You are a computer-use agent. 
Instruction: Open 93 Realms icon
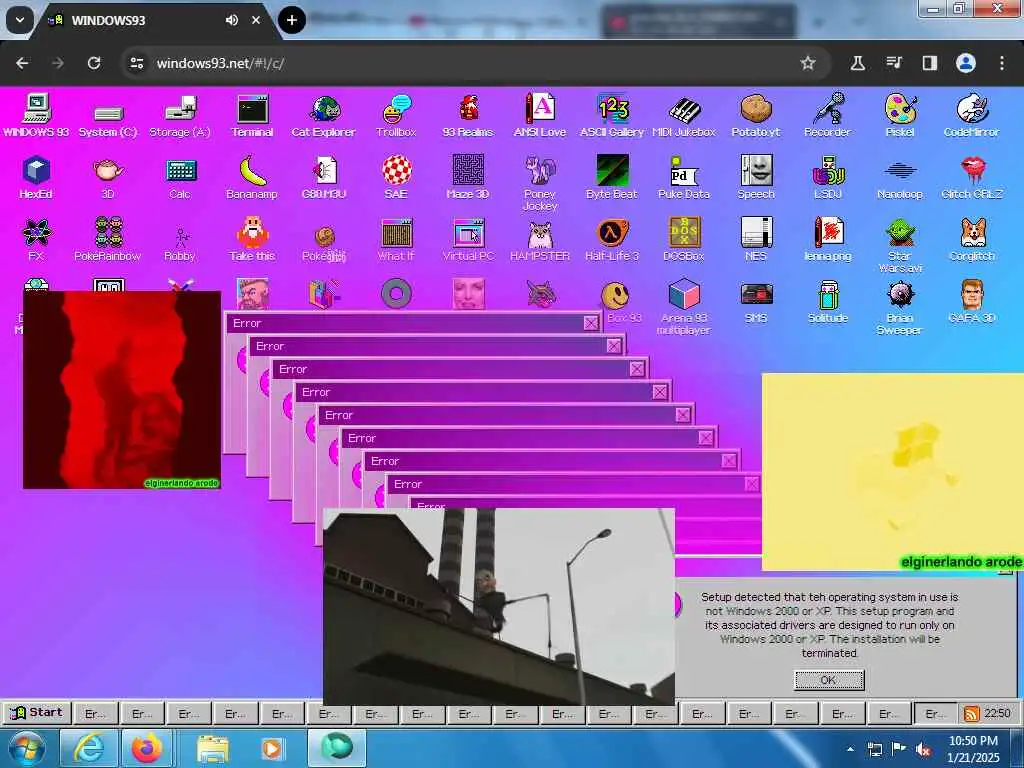(468, 116)
